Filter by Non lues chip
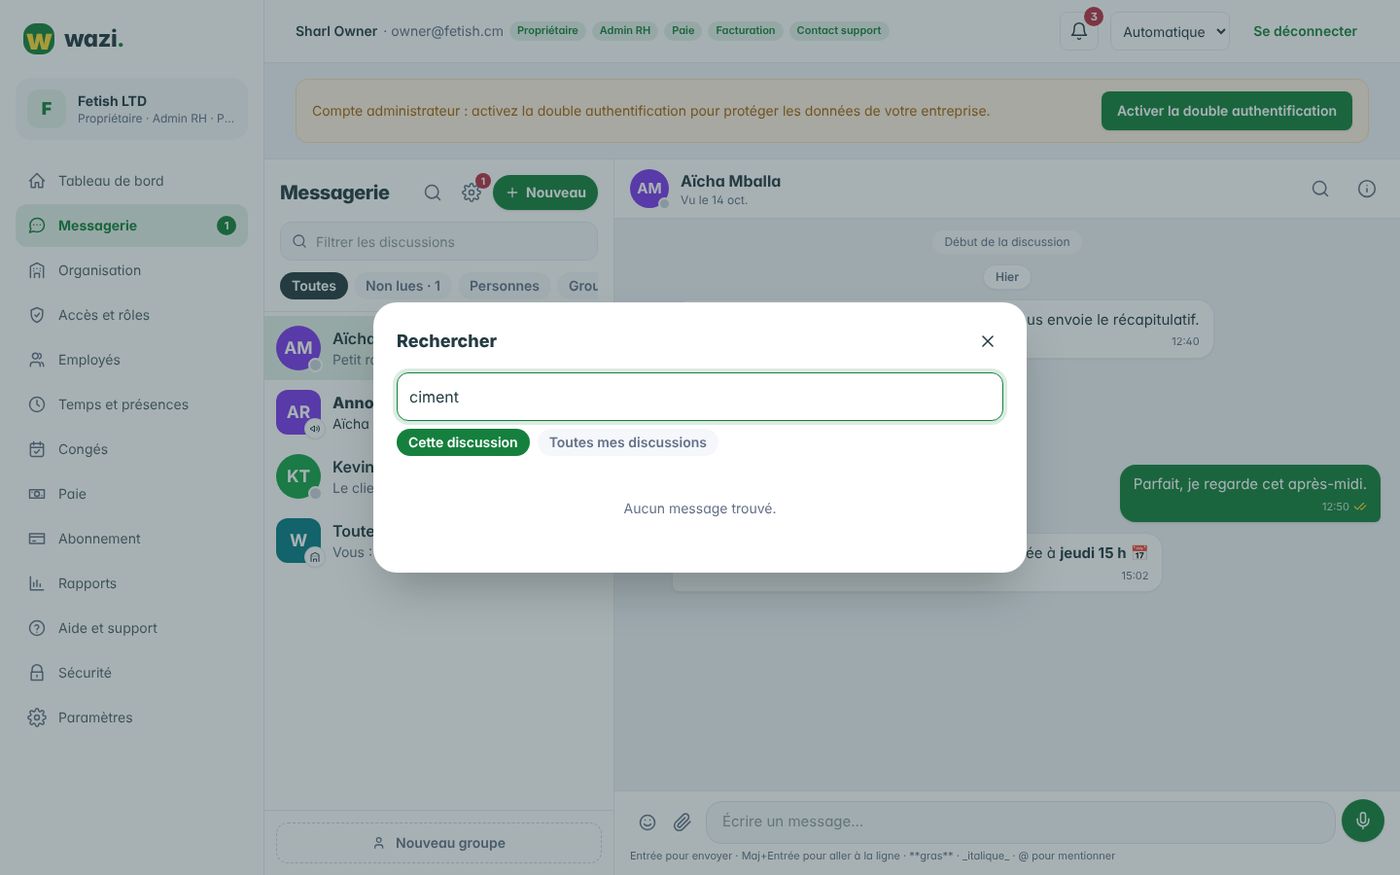Image resolution: width=1400 pixels, height=875 pixels. 403,286
